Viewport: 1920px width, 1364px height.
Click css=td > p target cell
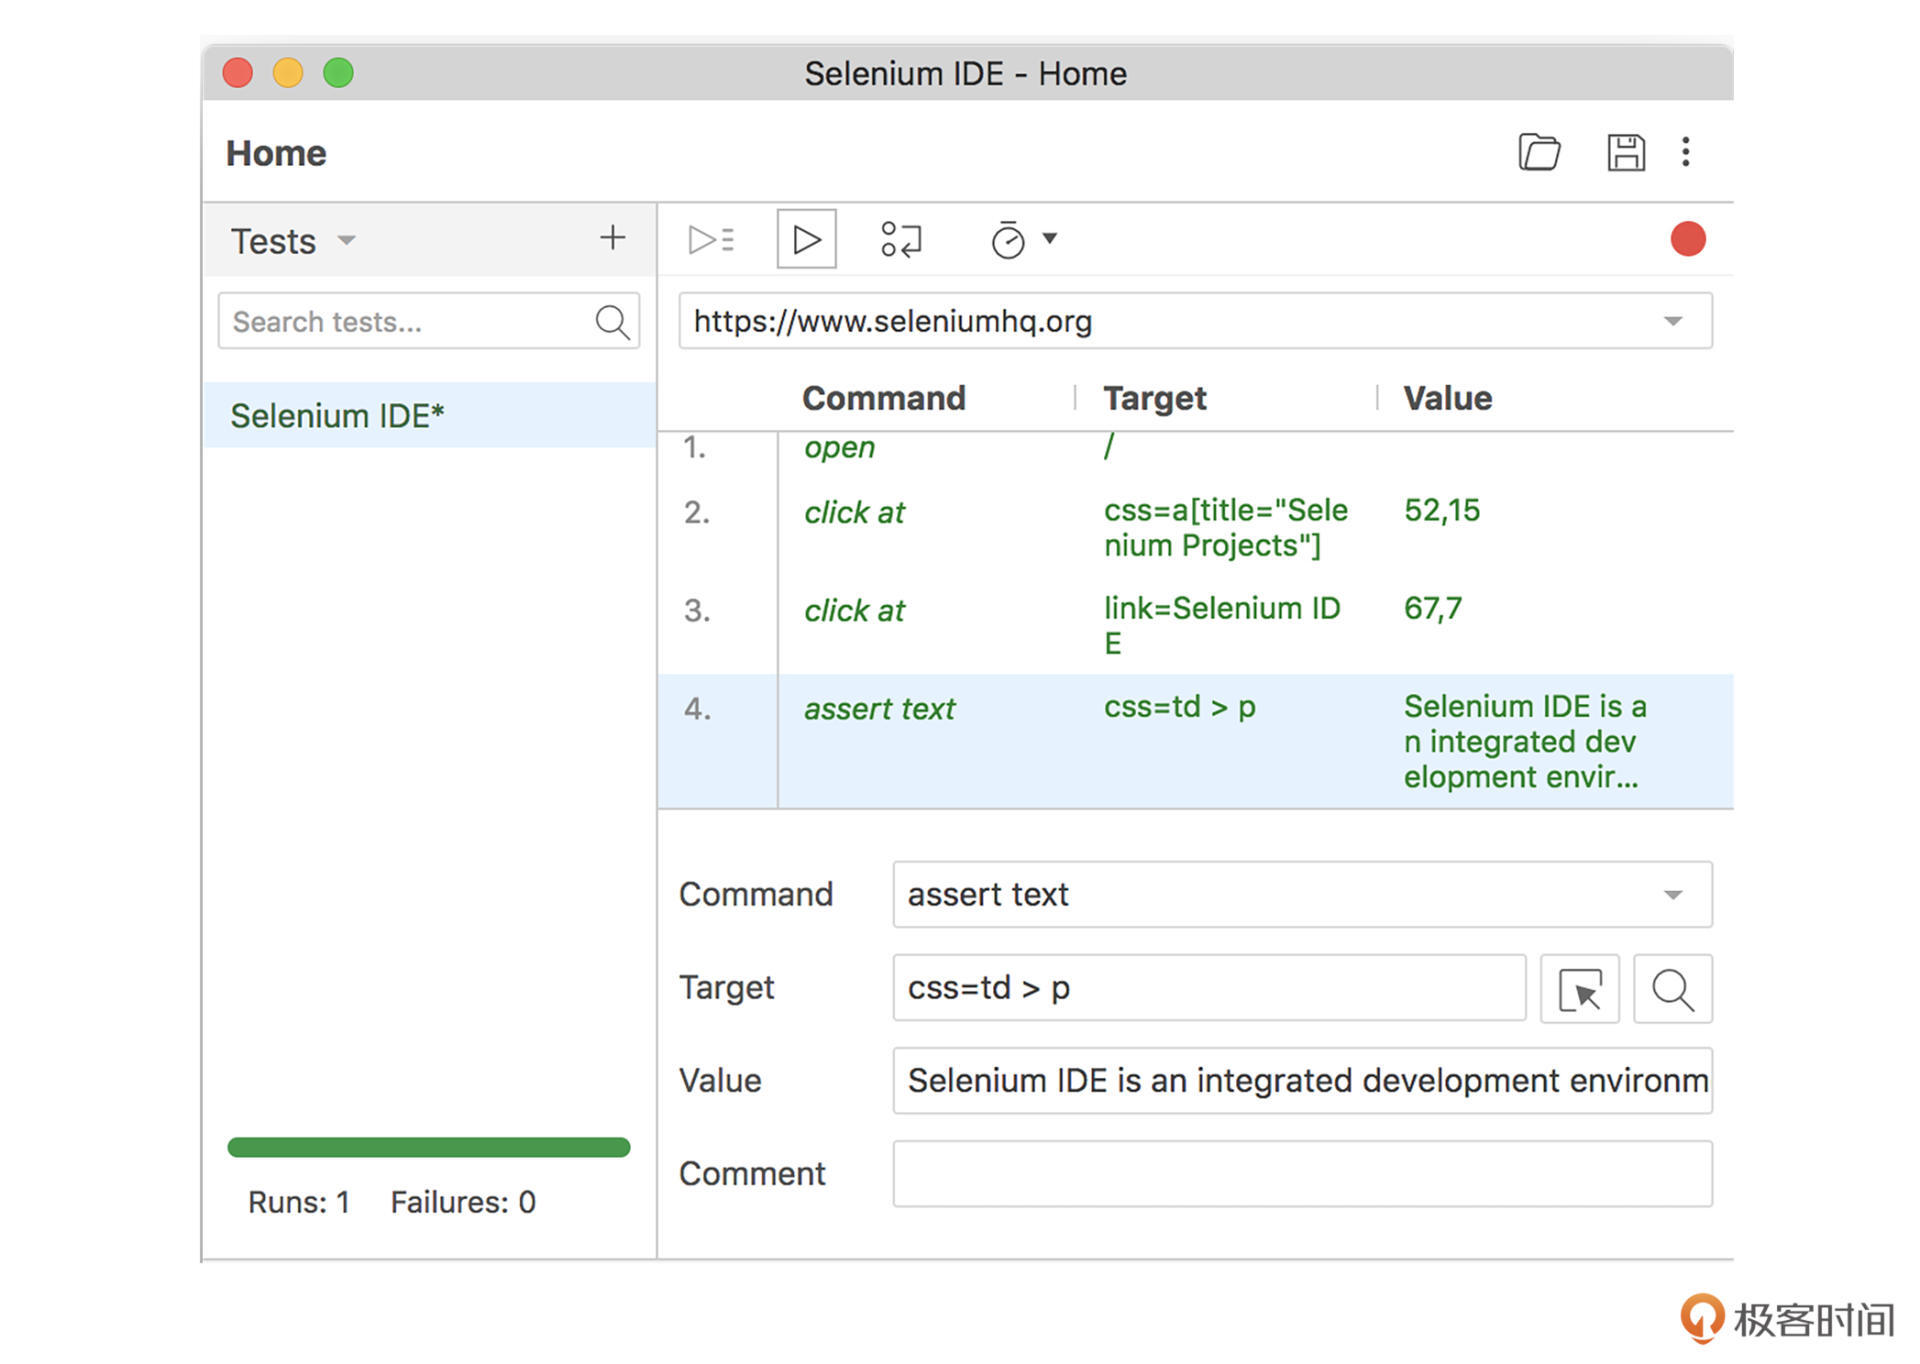click(x=1179, y=707)
